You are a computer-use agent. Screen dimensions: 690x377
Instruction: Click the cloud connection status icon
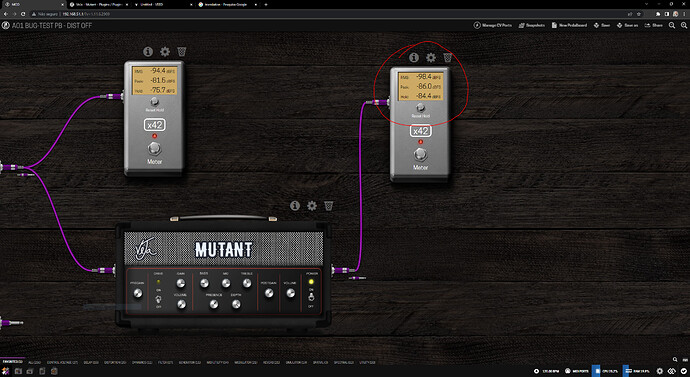pyautogui.click(x=672, y=371)
